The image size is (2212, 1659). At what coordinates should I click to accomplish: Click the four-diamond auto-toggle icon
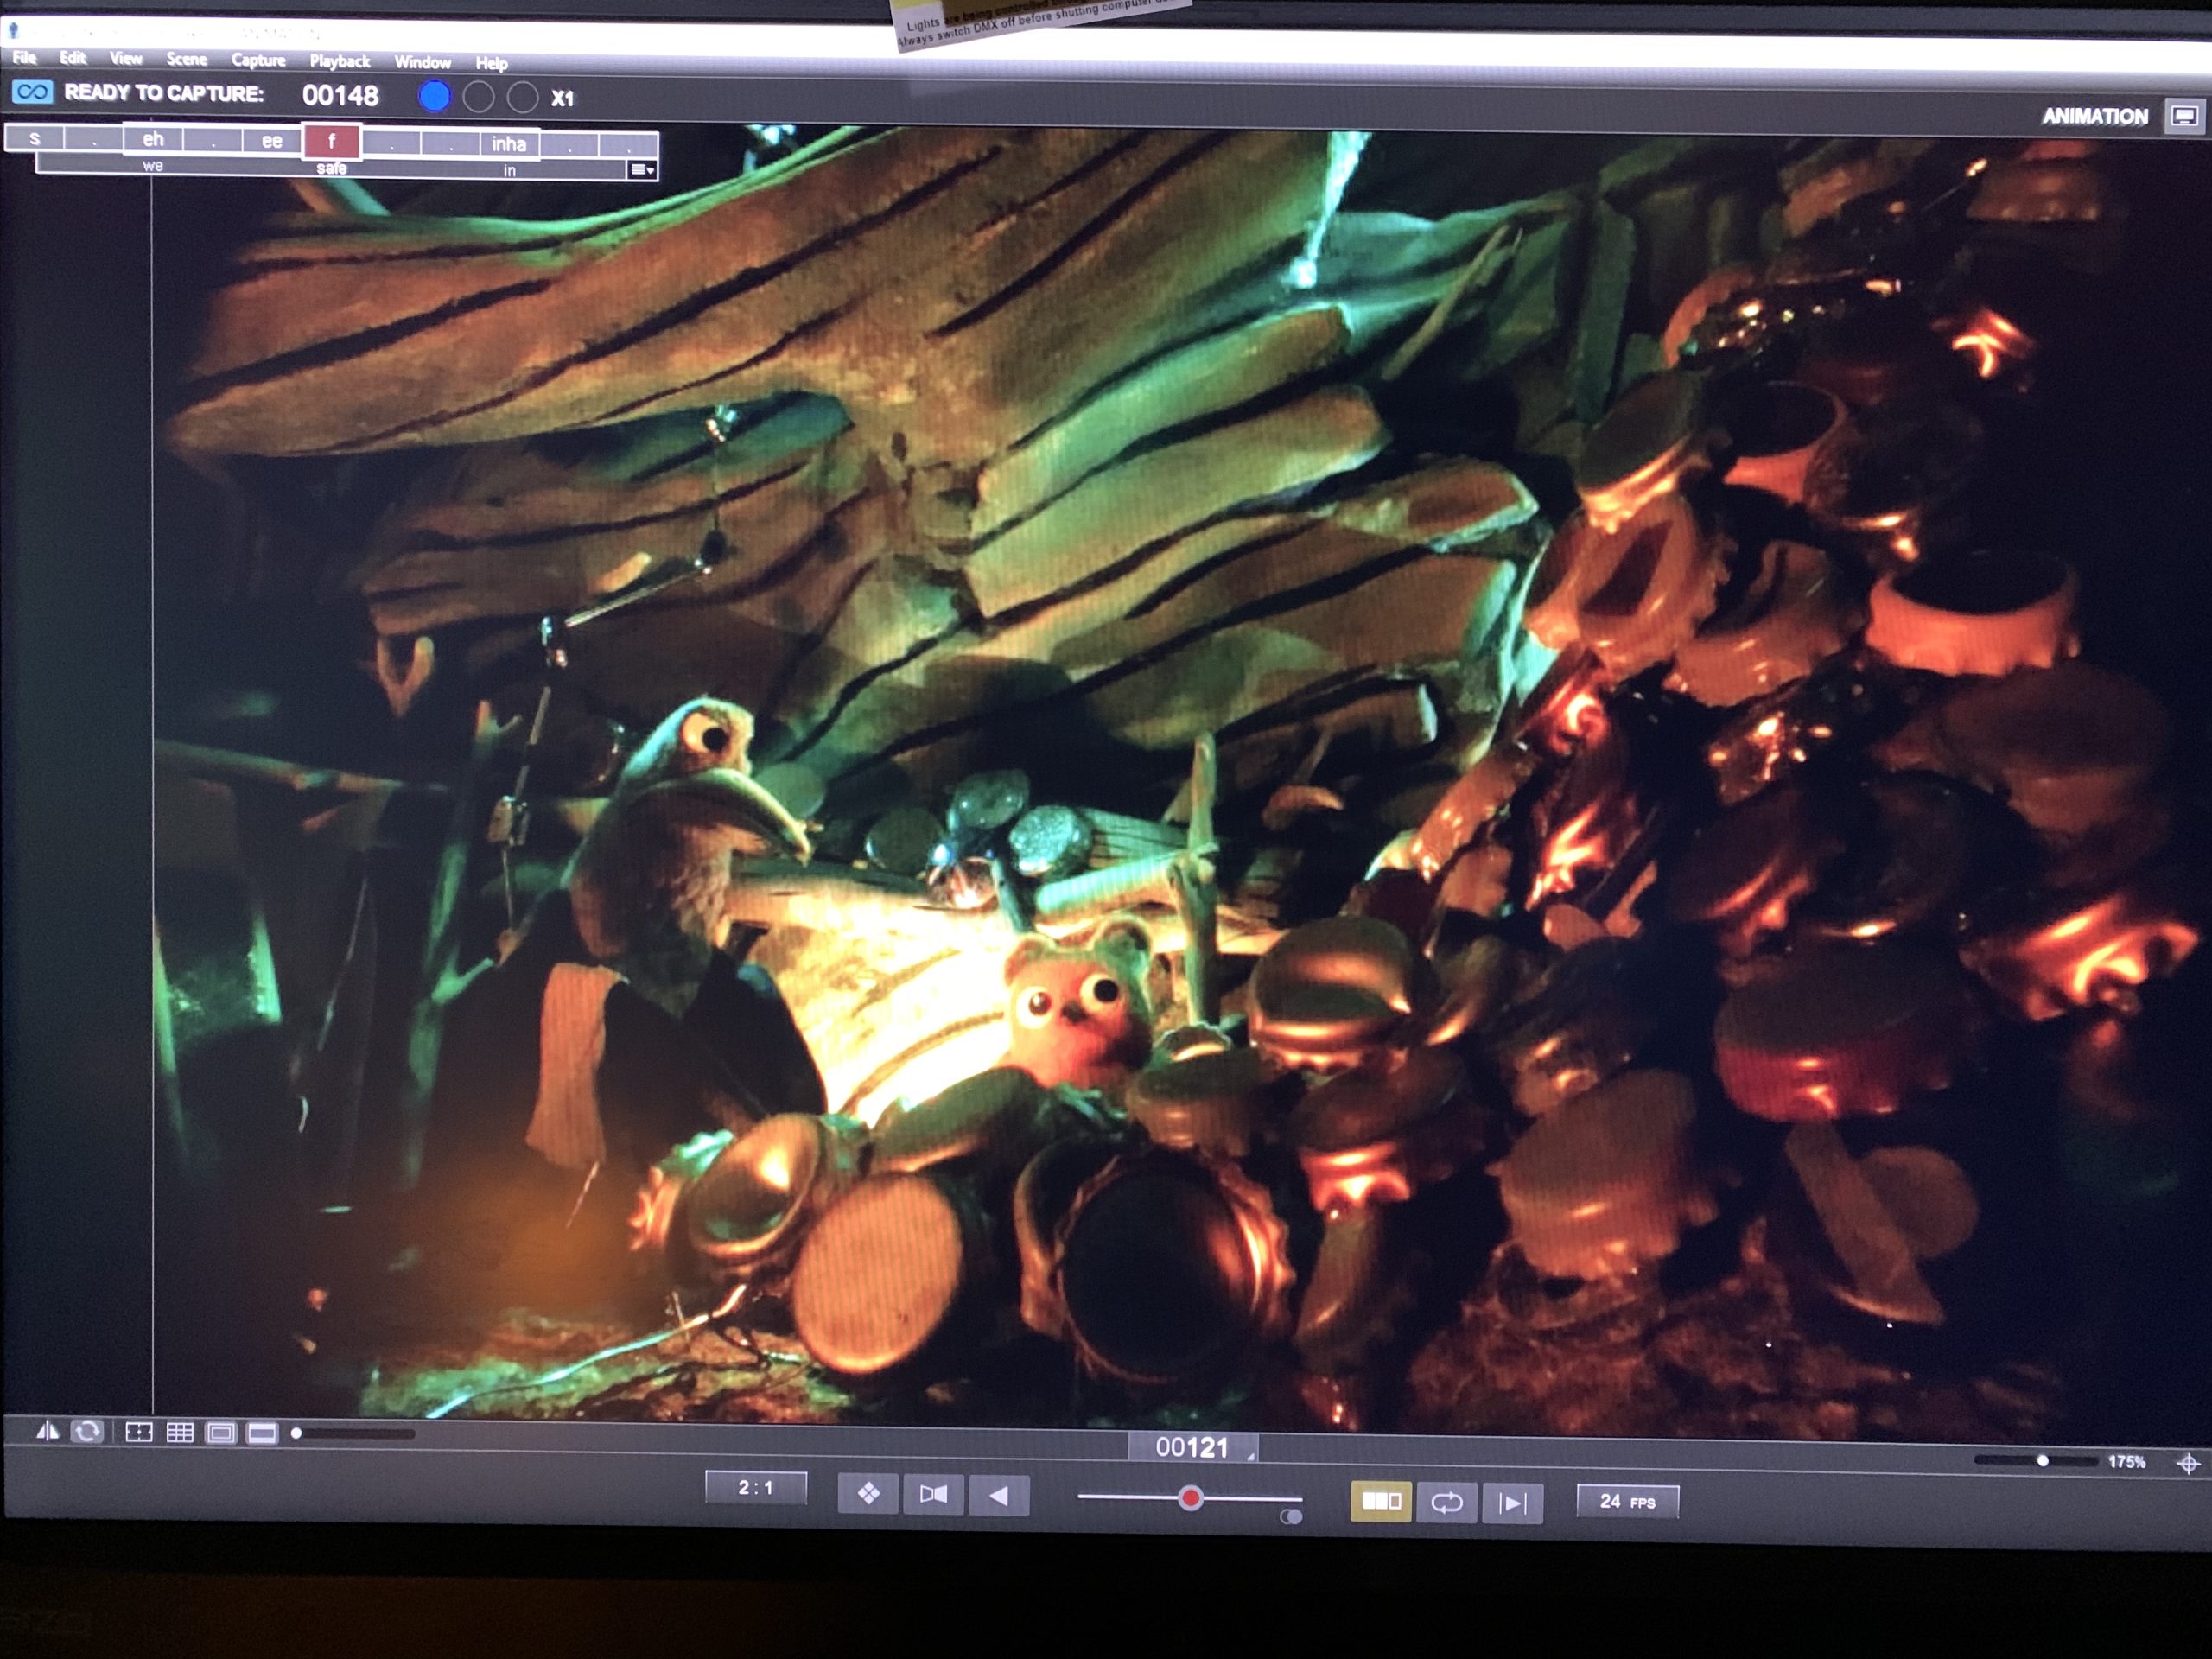coord(868,1494)
